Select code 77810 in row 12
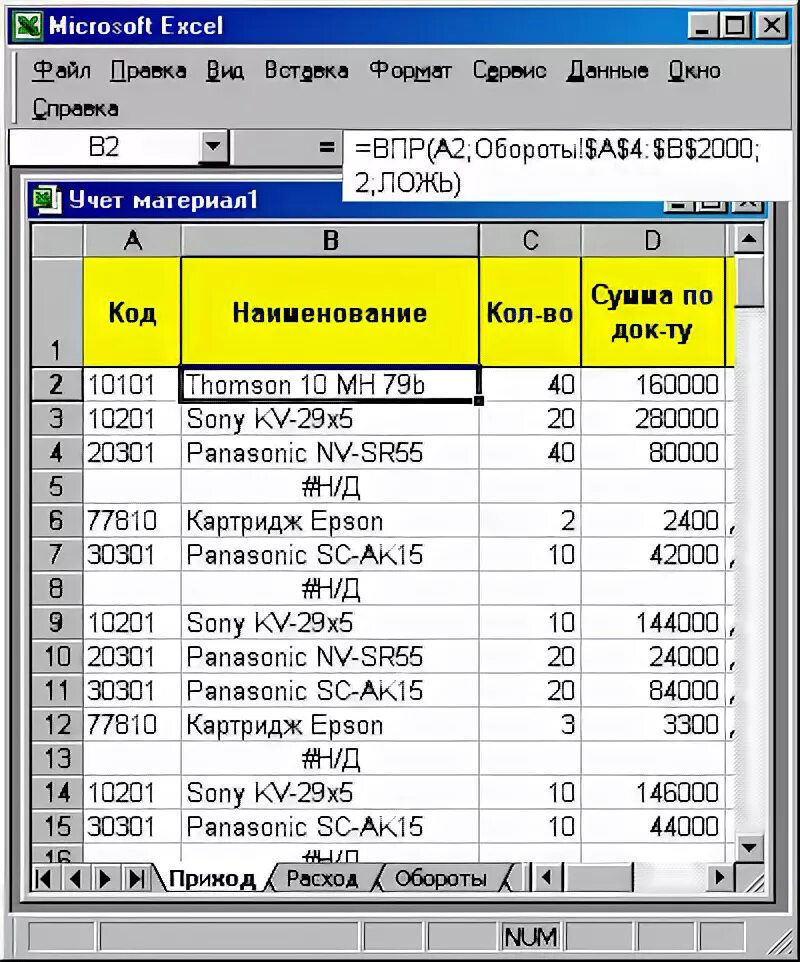 pos(133,725)
